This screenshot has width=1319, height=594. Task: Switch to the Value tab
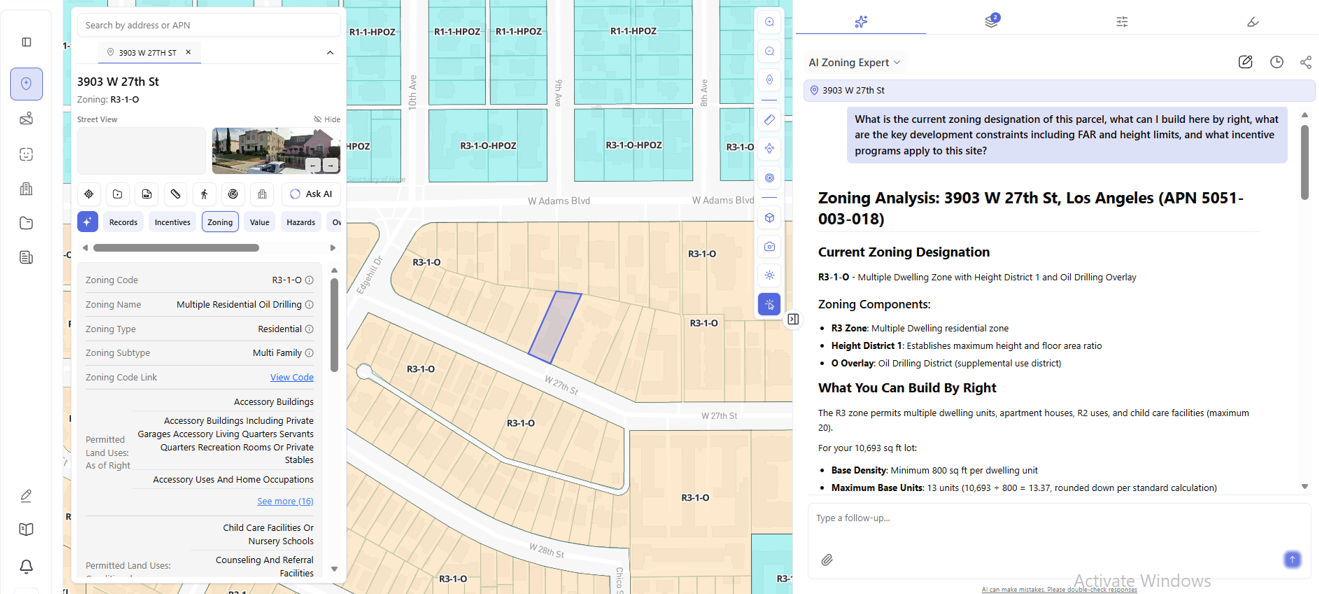(260, 222)
